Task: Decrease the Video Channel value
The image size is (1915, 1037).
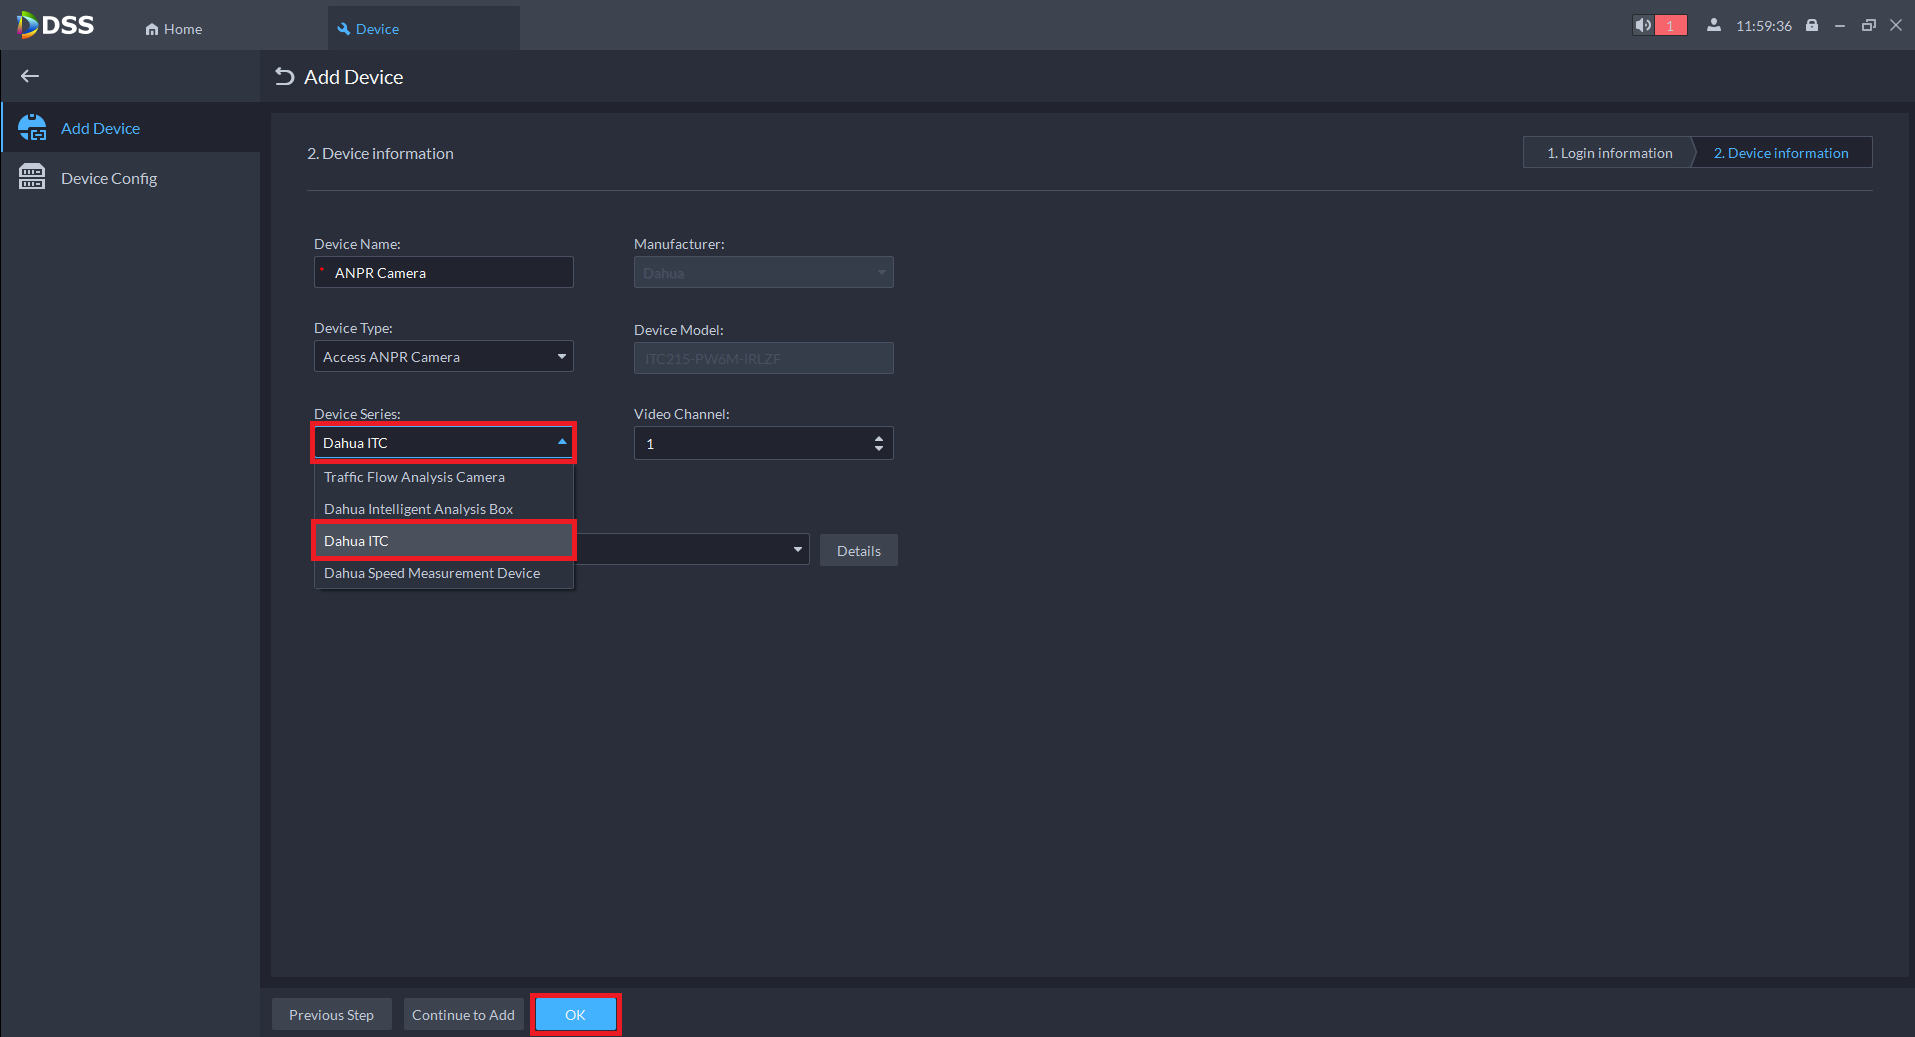Action: pyautogui.click(x=879, y=449)
